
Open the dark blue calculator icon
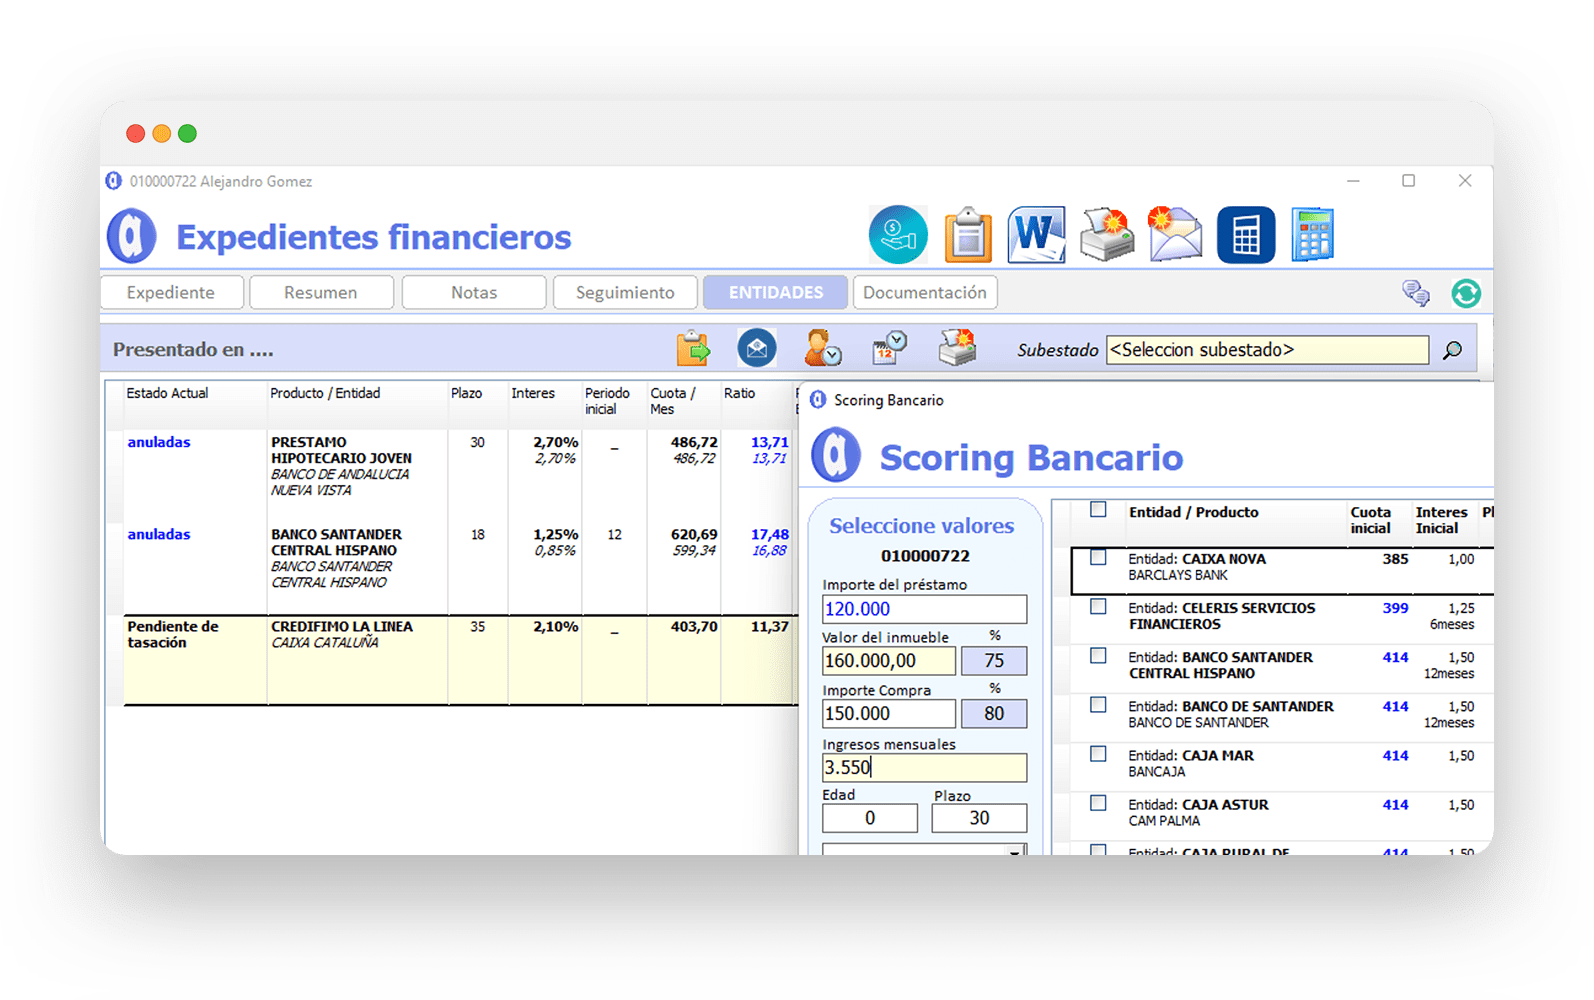(1246, 235)
